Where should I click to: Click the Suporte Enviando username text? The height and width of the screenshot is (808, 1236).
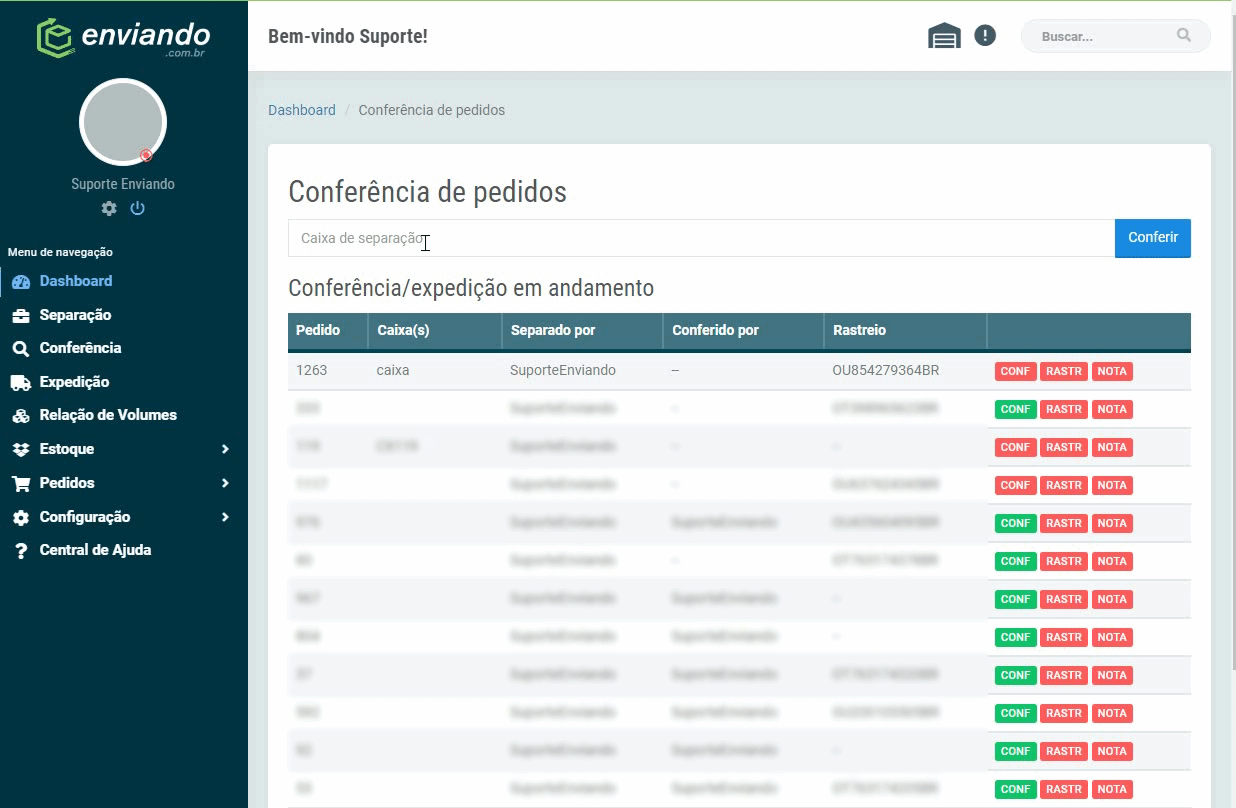[123, 184]
